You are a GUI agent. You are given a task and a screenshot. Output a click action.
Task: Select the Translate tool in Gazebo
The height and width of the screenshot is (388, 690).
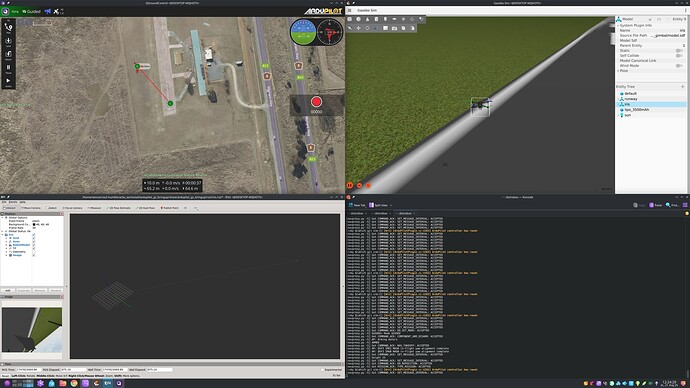click(x=359, y=28)
